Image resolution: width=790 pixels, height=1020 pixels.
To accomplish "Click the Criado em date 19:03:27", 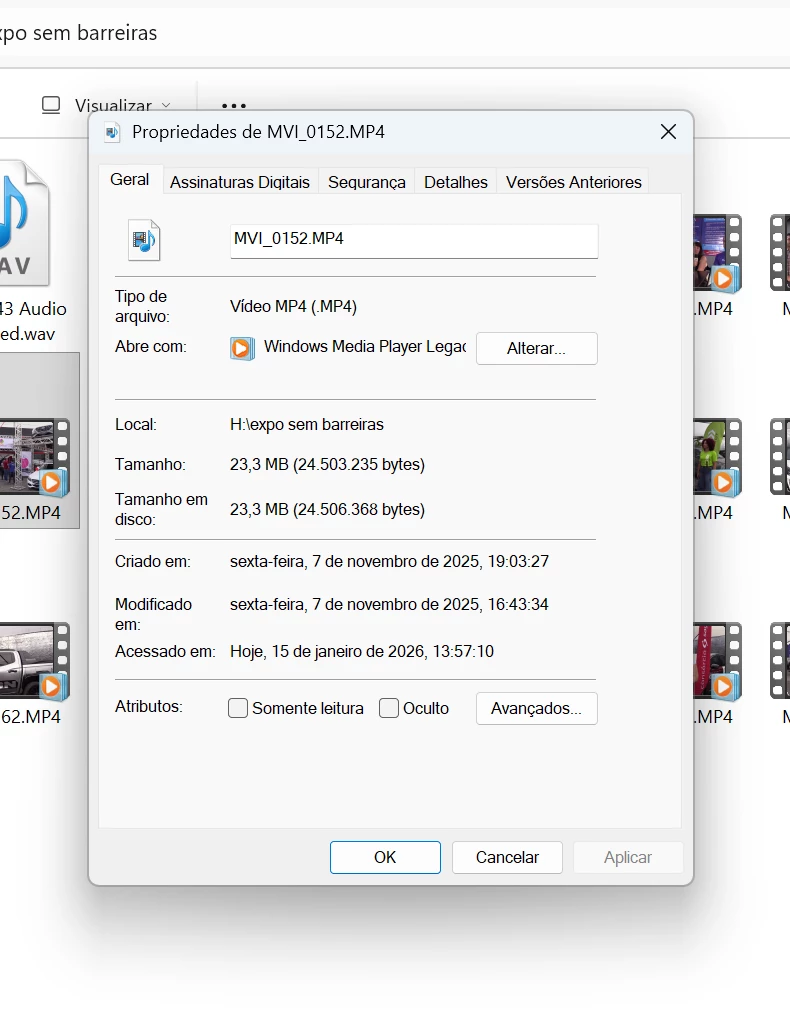I will click(x=389, y=561).
